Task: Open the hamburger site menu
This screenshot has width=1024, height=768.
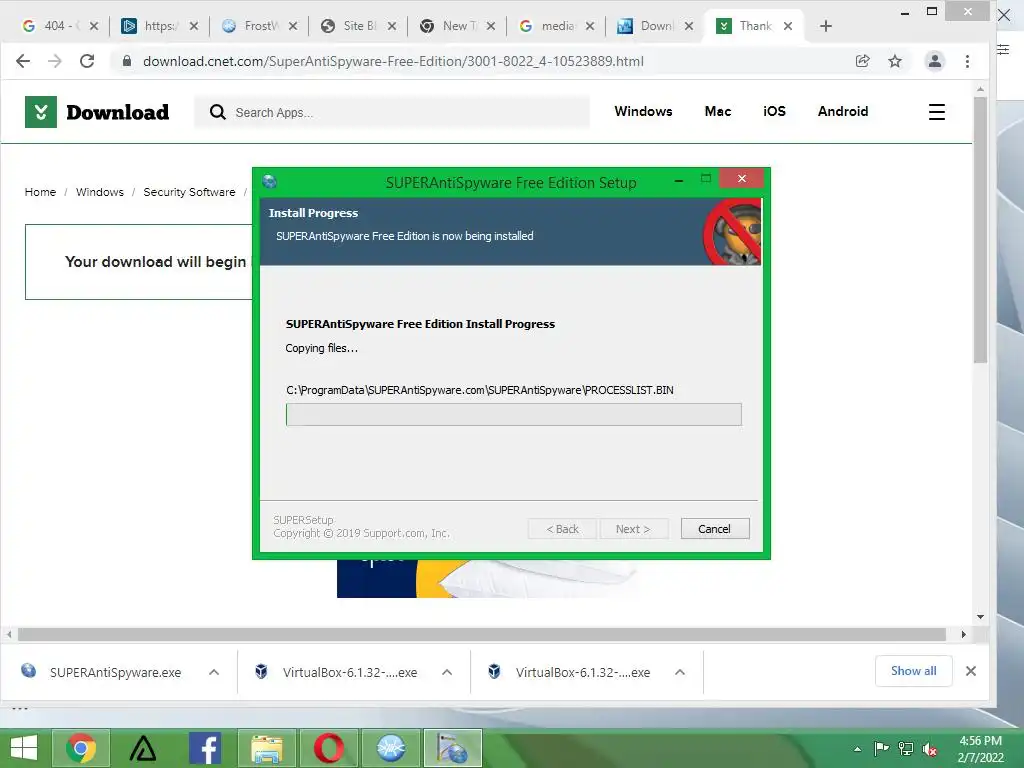Action: pyautogui.click(x=936, y=112)
